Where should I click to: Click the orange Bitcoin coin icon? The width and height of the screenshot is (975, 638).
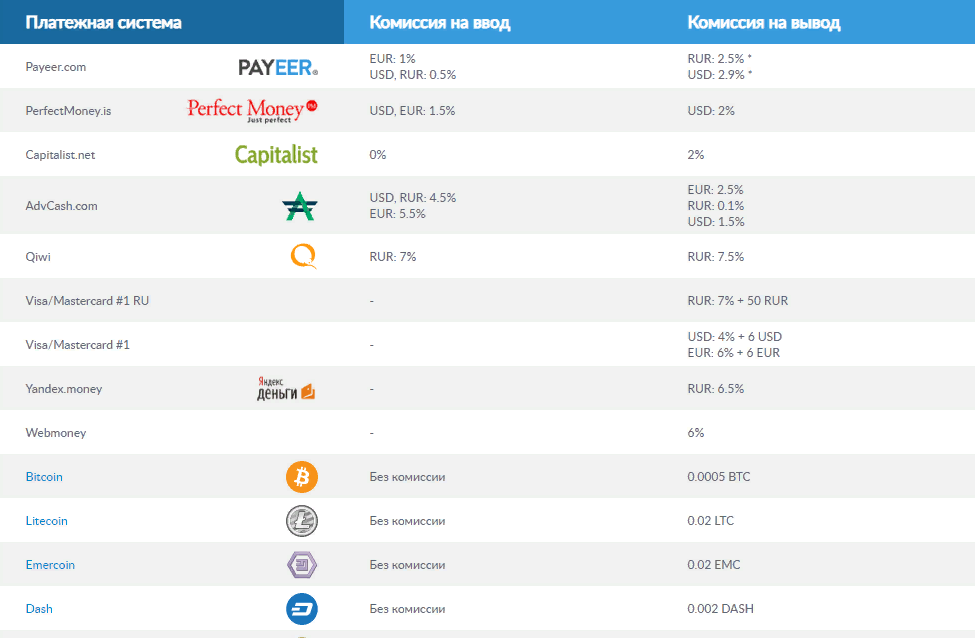(x=302, y=477)
